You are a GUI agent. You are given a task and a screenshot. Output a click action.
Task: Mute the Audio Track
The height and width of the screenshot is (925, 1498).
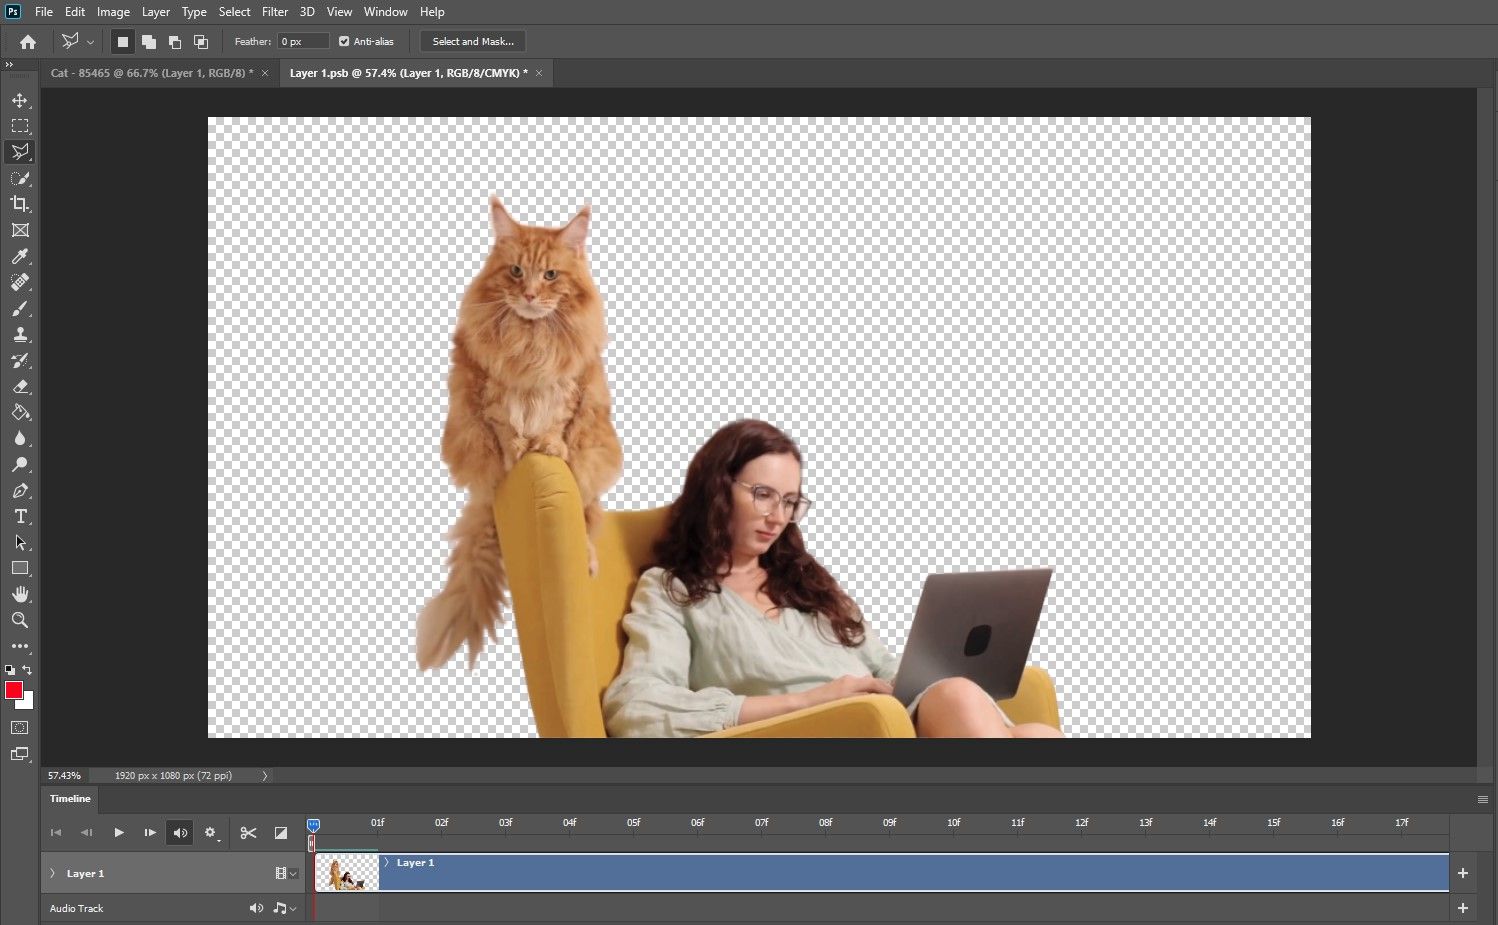pos(256,908)
